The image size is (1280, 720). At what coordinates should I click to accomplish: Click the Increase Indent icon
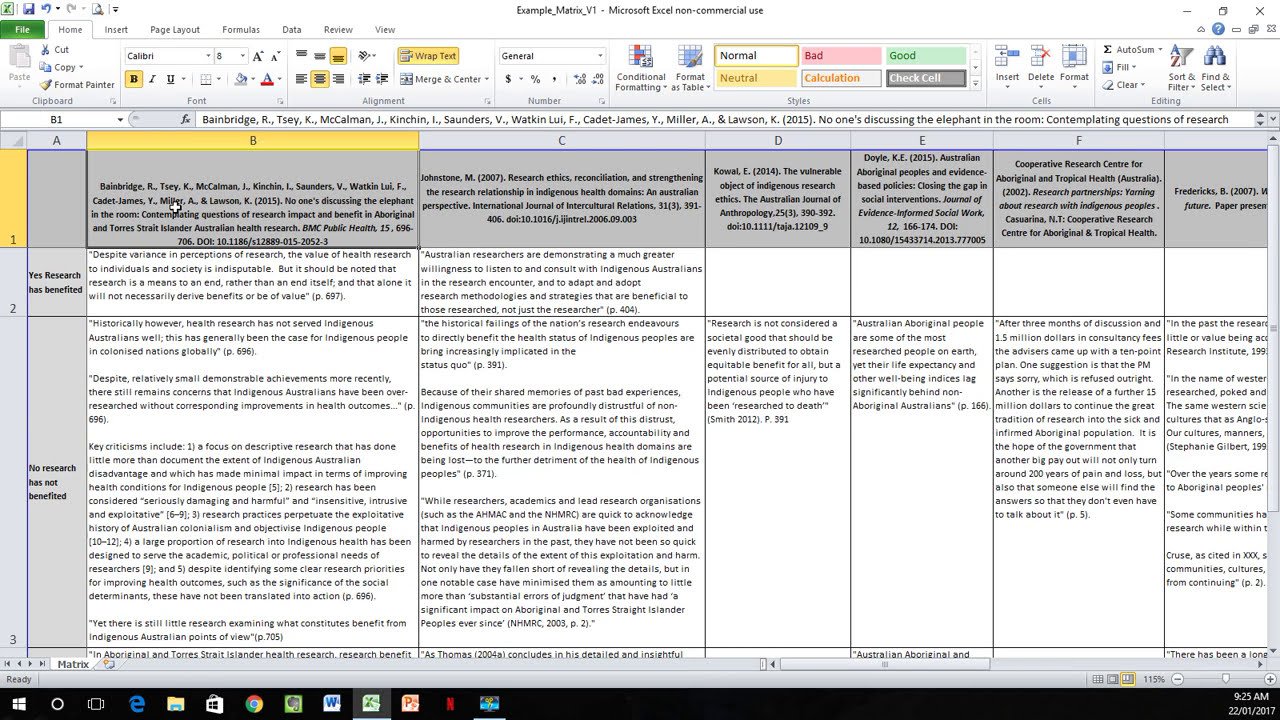[382, 79]
